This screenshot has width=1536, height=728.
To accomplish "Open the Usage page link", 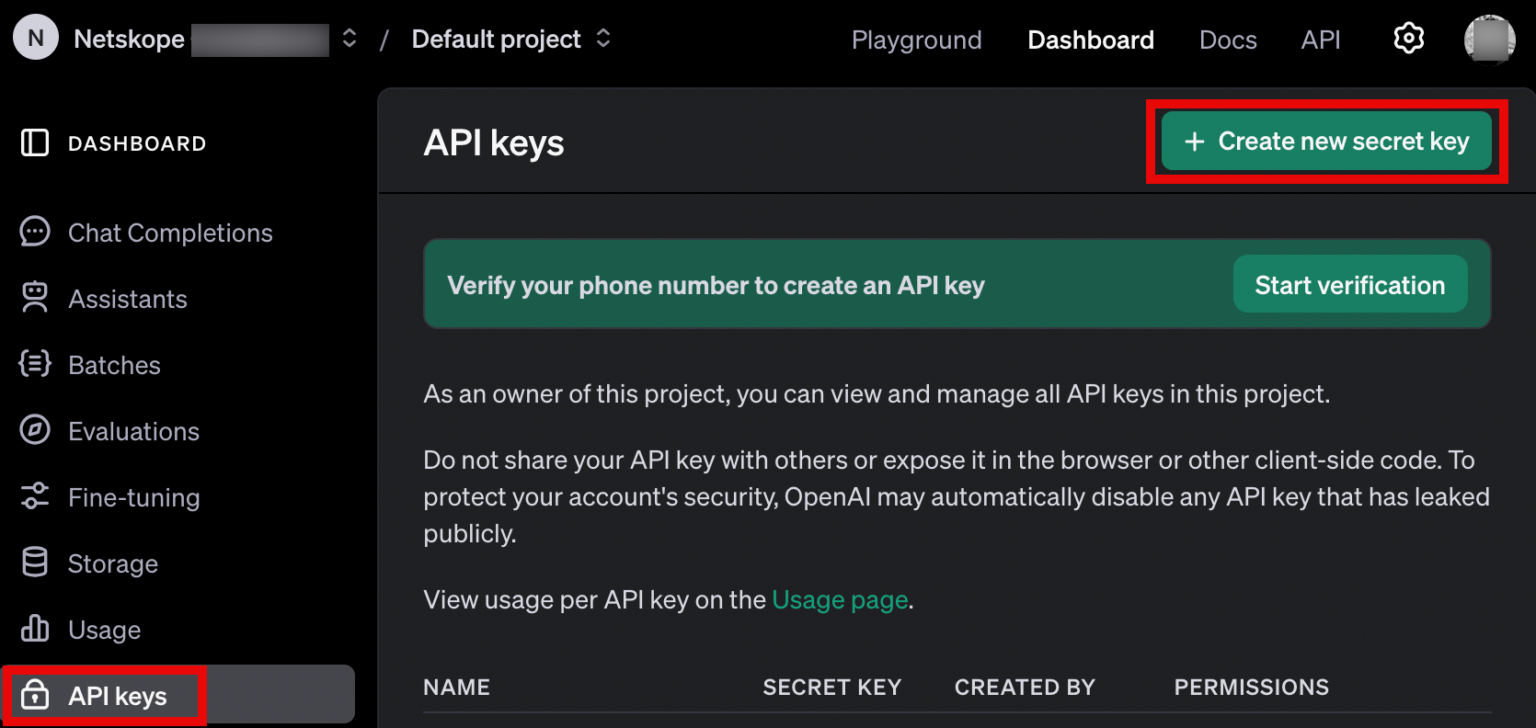I will coord(839,599).
